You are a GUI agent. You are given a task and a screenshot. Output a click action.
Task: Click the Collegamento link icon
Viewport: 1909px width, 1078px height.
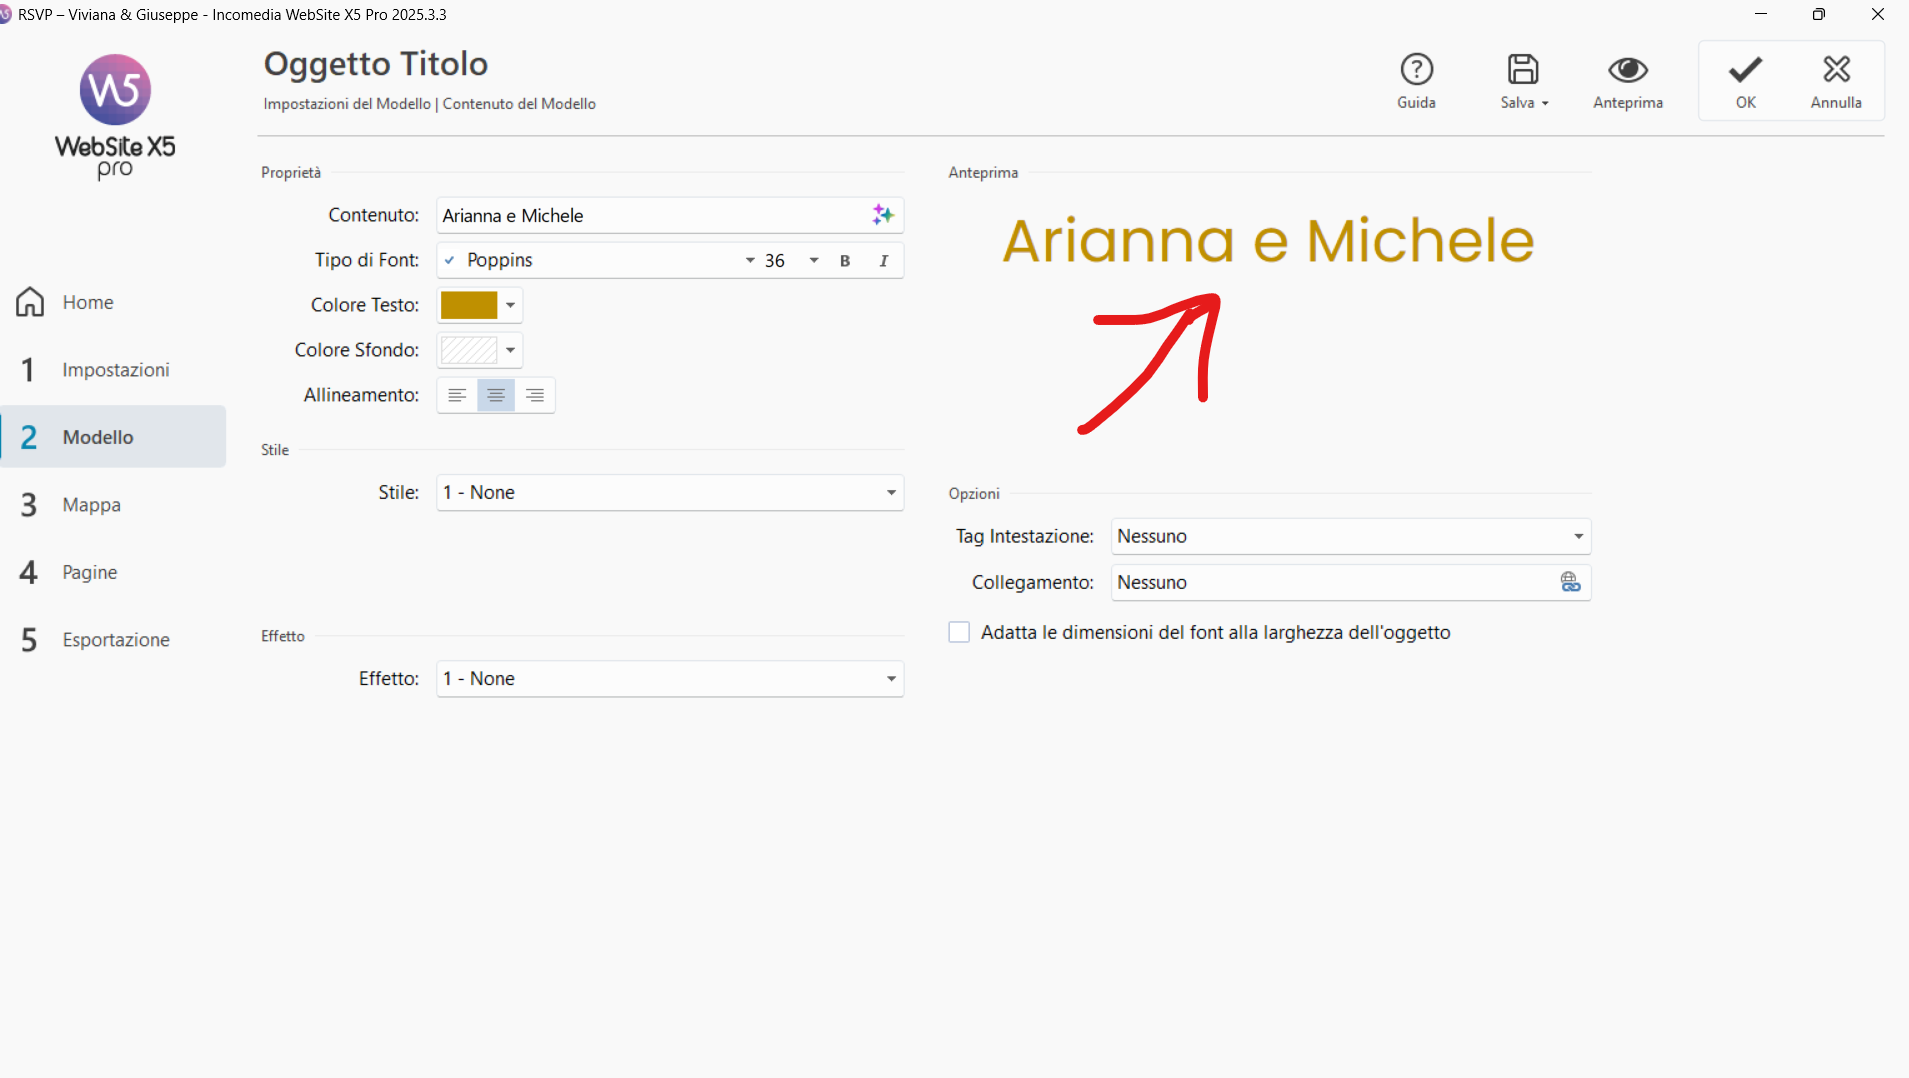click(x=1570, y=582)
